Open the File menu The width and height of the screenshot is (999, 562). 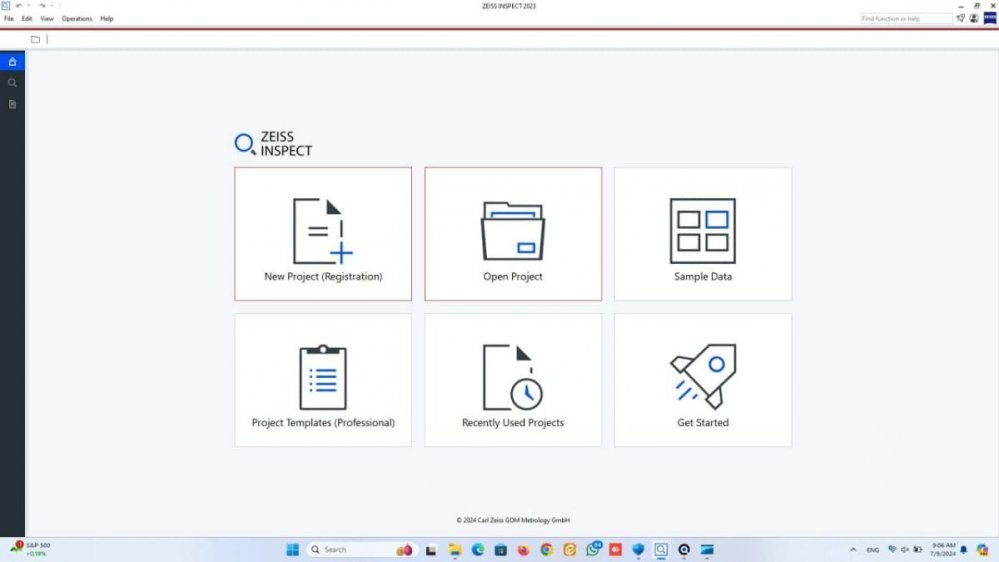9,19
